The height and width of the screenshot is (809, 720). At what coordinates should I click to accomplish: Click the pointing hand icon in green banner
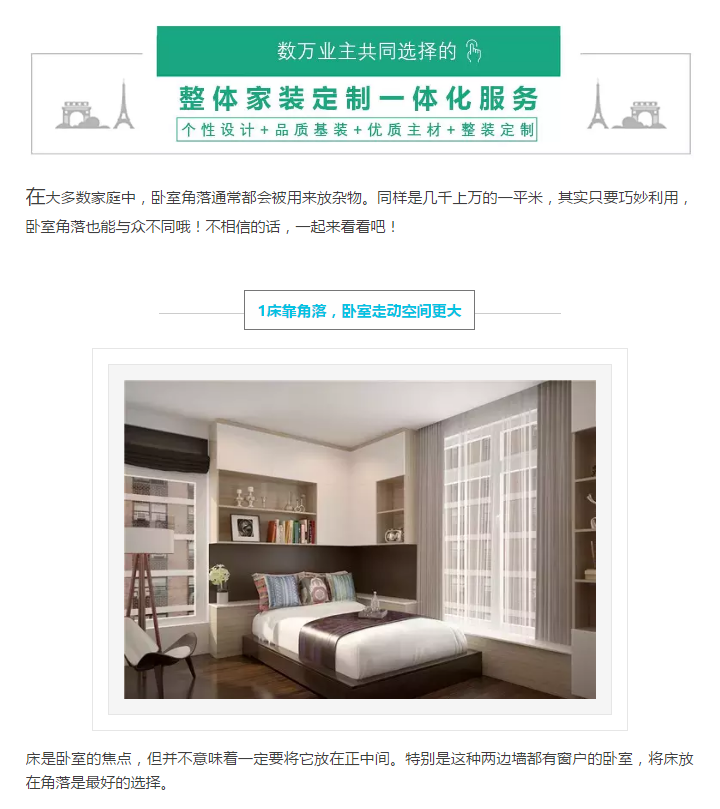pyautogui.click(x=473, y=51)
